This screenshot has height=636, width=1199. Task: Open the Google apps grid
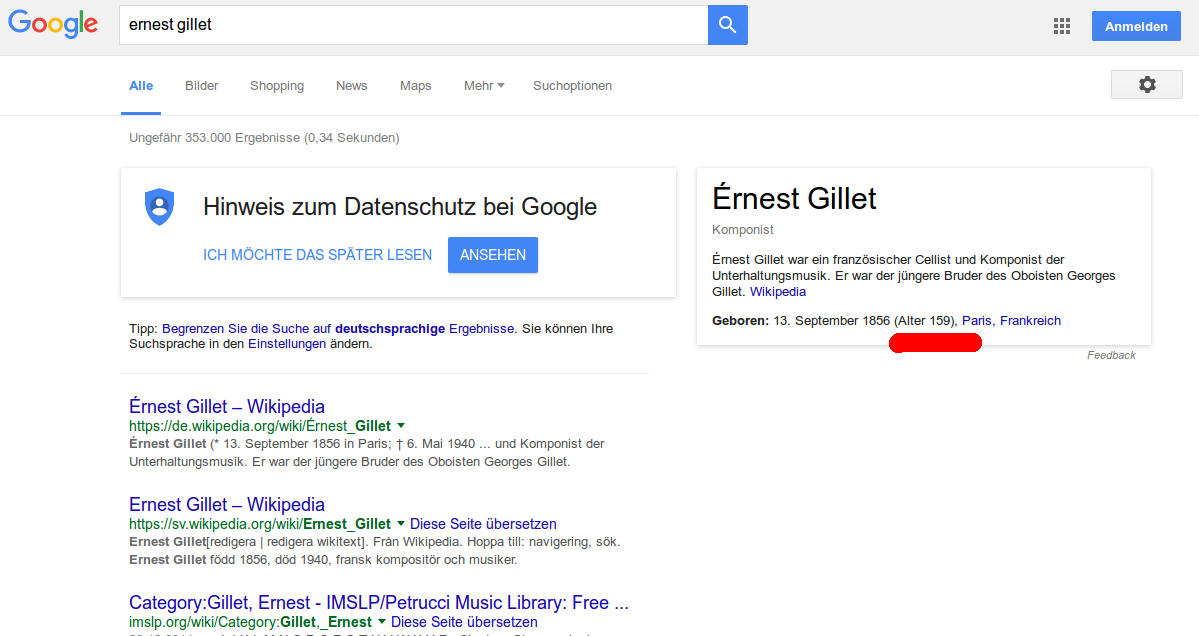1061,27
